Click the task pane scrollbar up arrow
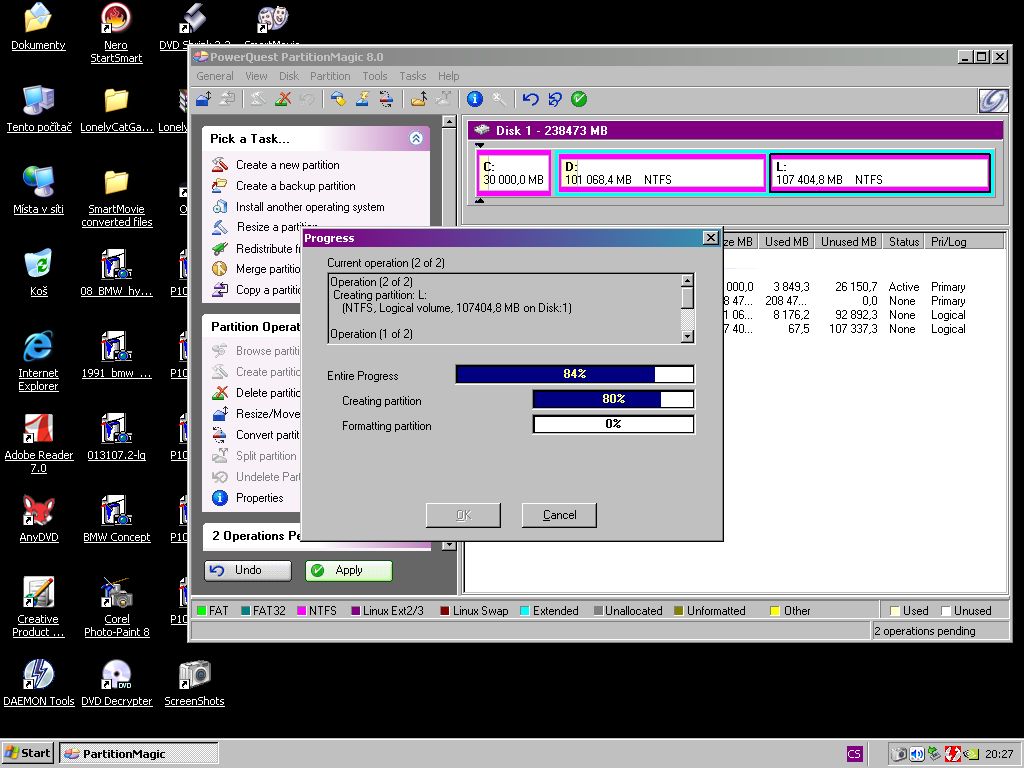Screen dimensions: 1024x768 [449, 121]
